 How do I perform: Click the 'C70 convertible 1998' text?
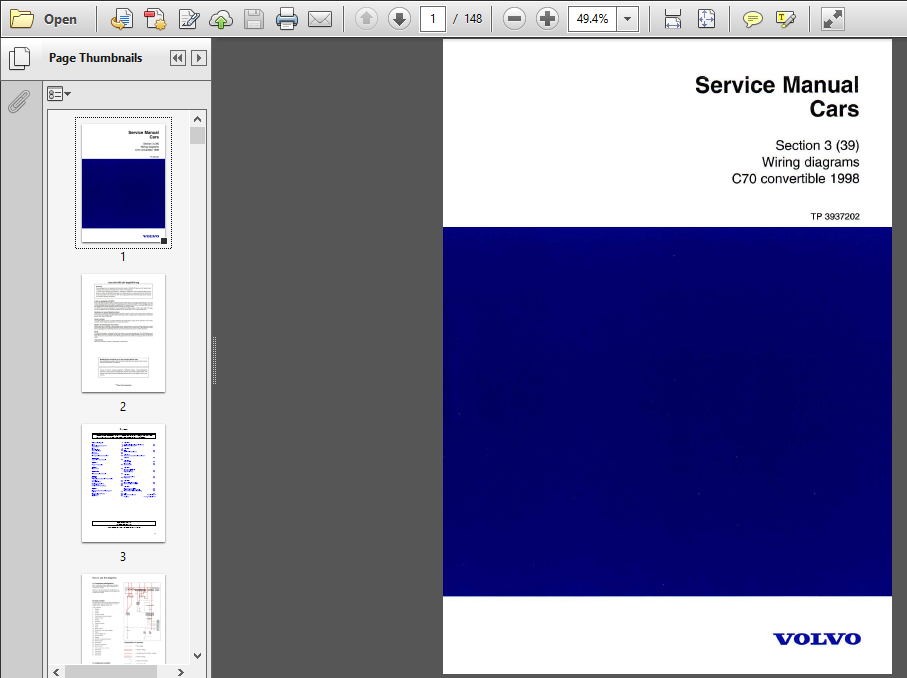coord(795,179)
